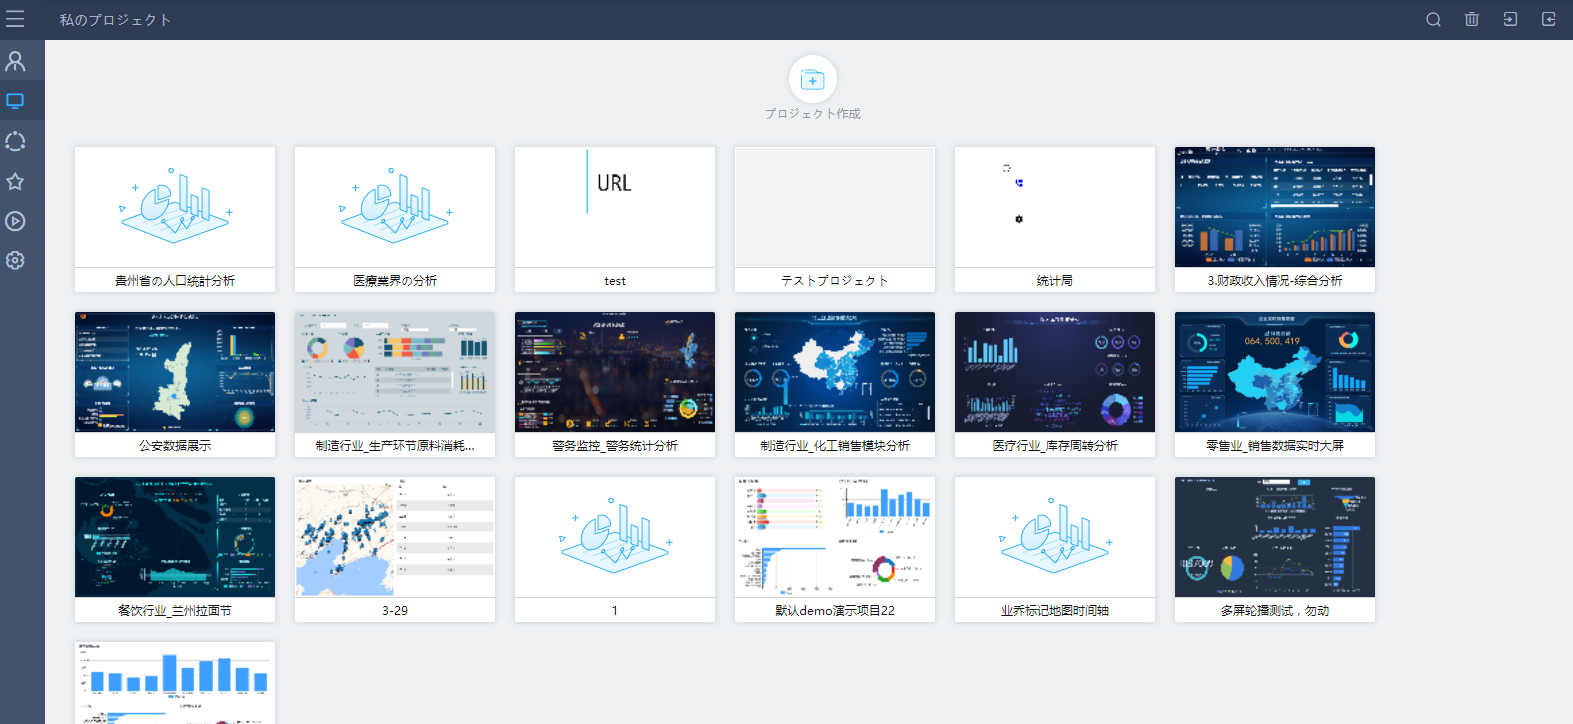The width and height of the screenshot is (1573, 724).
Task: Open the hamburger menu icon
Action: 15,19
